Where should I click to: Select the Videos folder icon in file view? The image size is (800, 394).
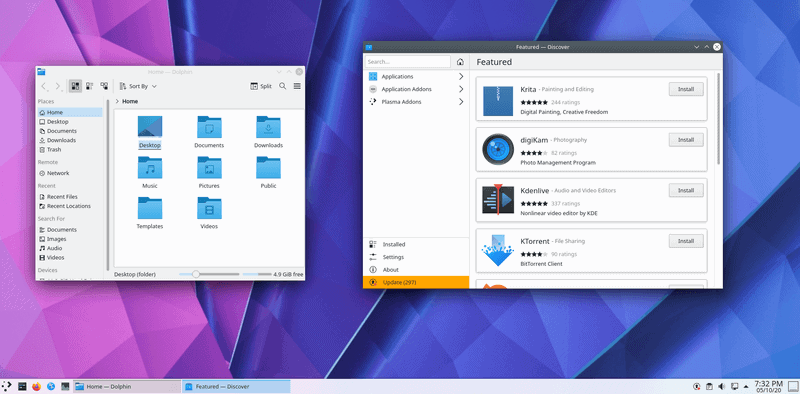209,208
